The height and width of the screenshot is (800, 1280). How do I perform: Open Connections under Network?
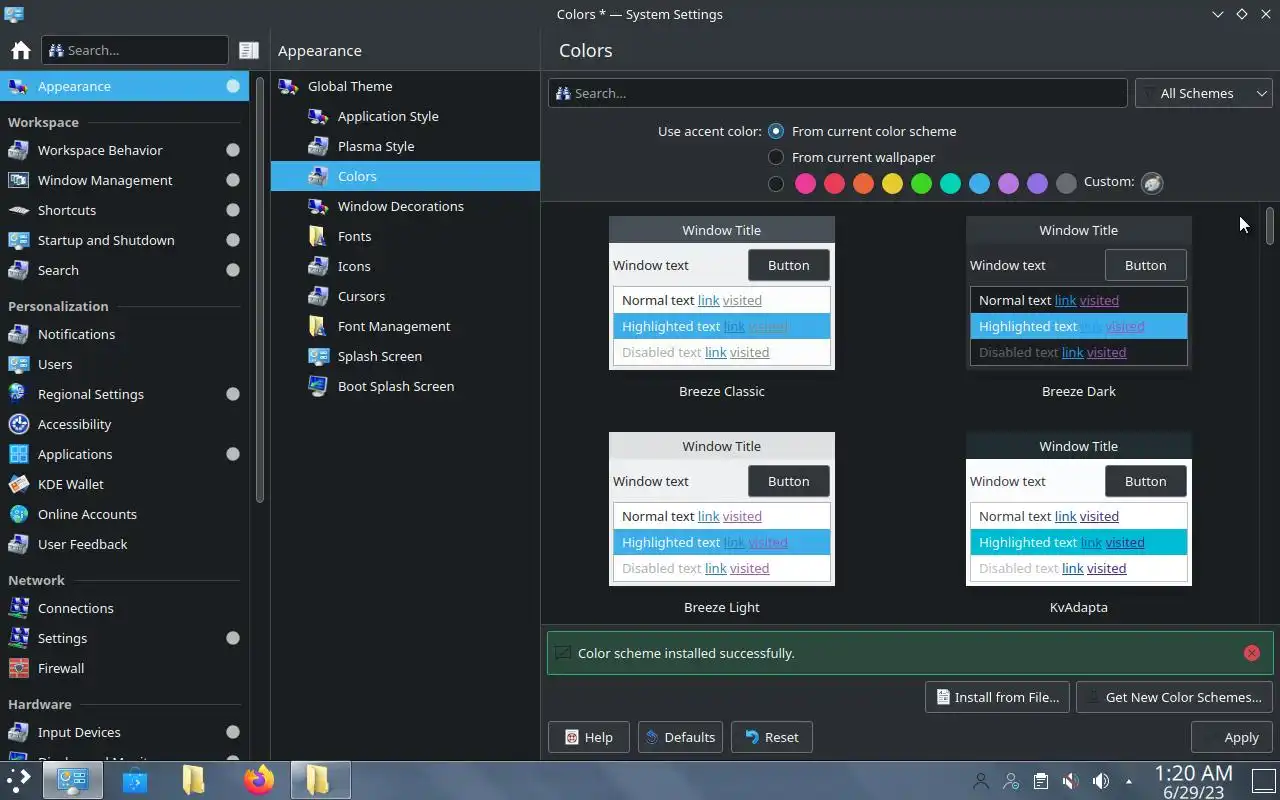tap(125, 608)
